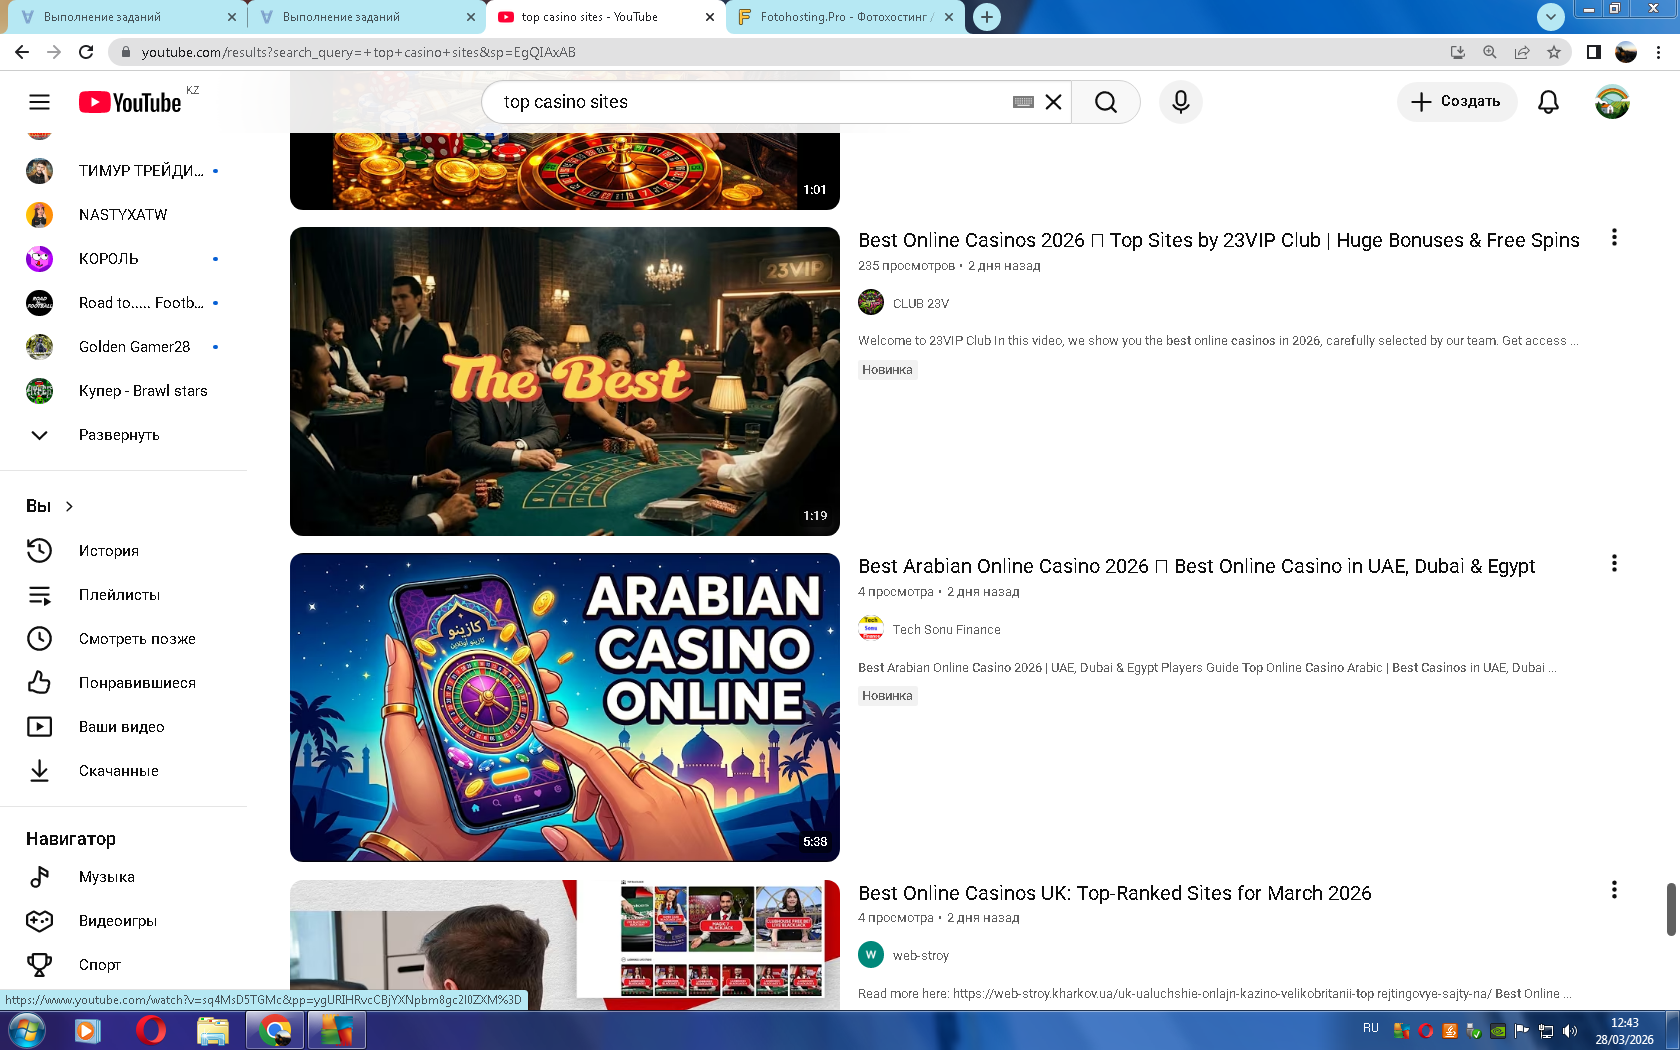Open the account avatar menu
The width and height of the screenshot is (1680, 1050).
(x=1612, y=102)
